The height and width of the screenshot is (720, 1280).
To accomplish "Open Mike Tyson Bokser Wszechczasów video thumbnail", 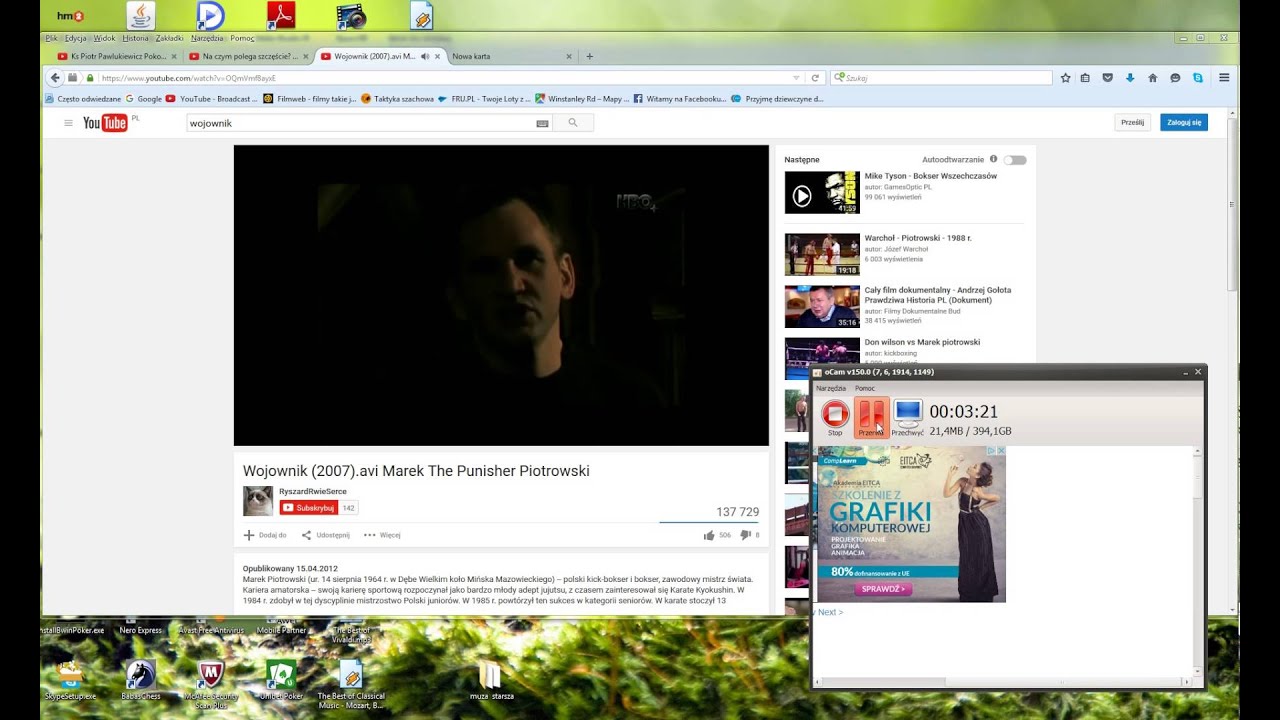I will tap(822, 192).
